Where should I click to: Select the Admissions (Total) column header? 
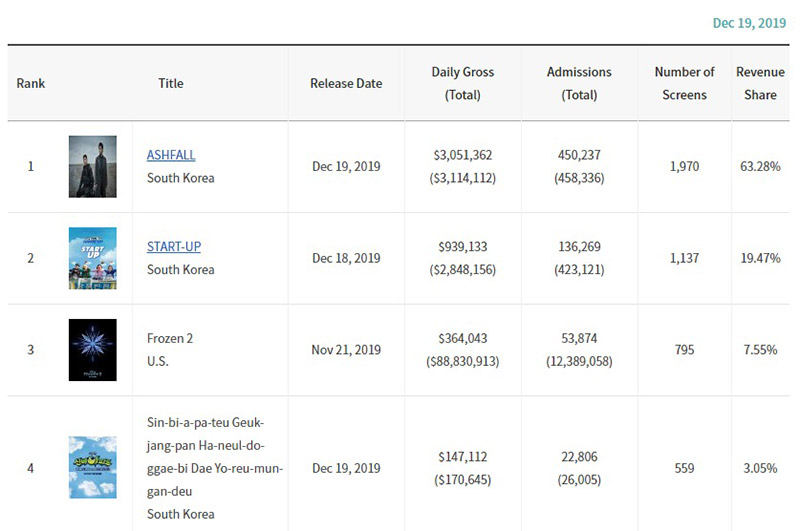579,84
